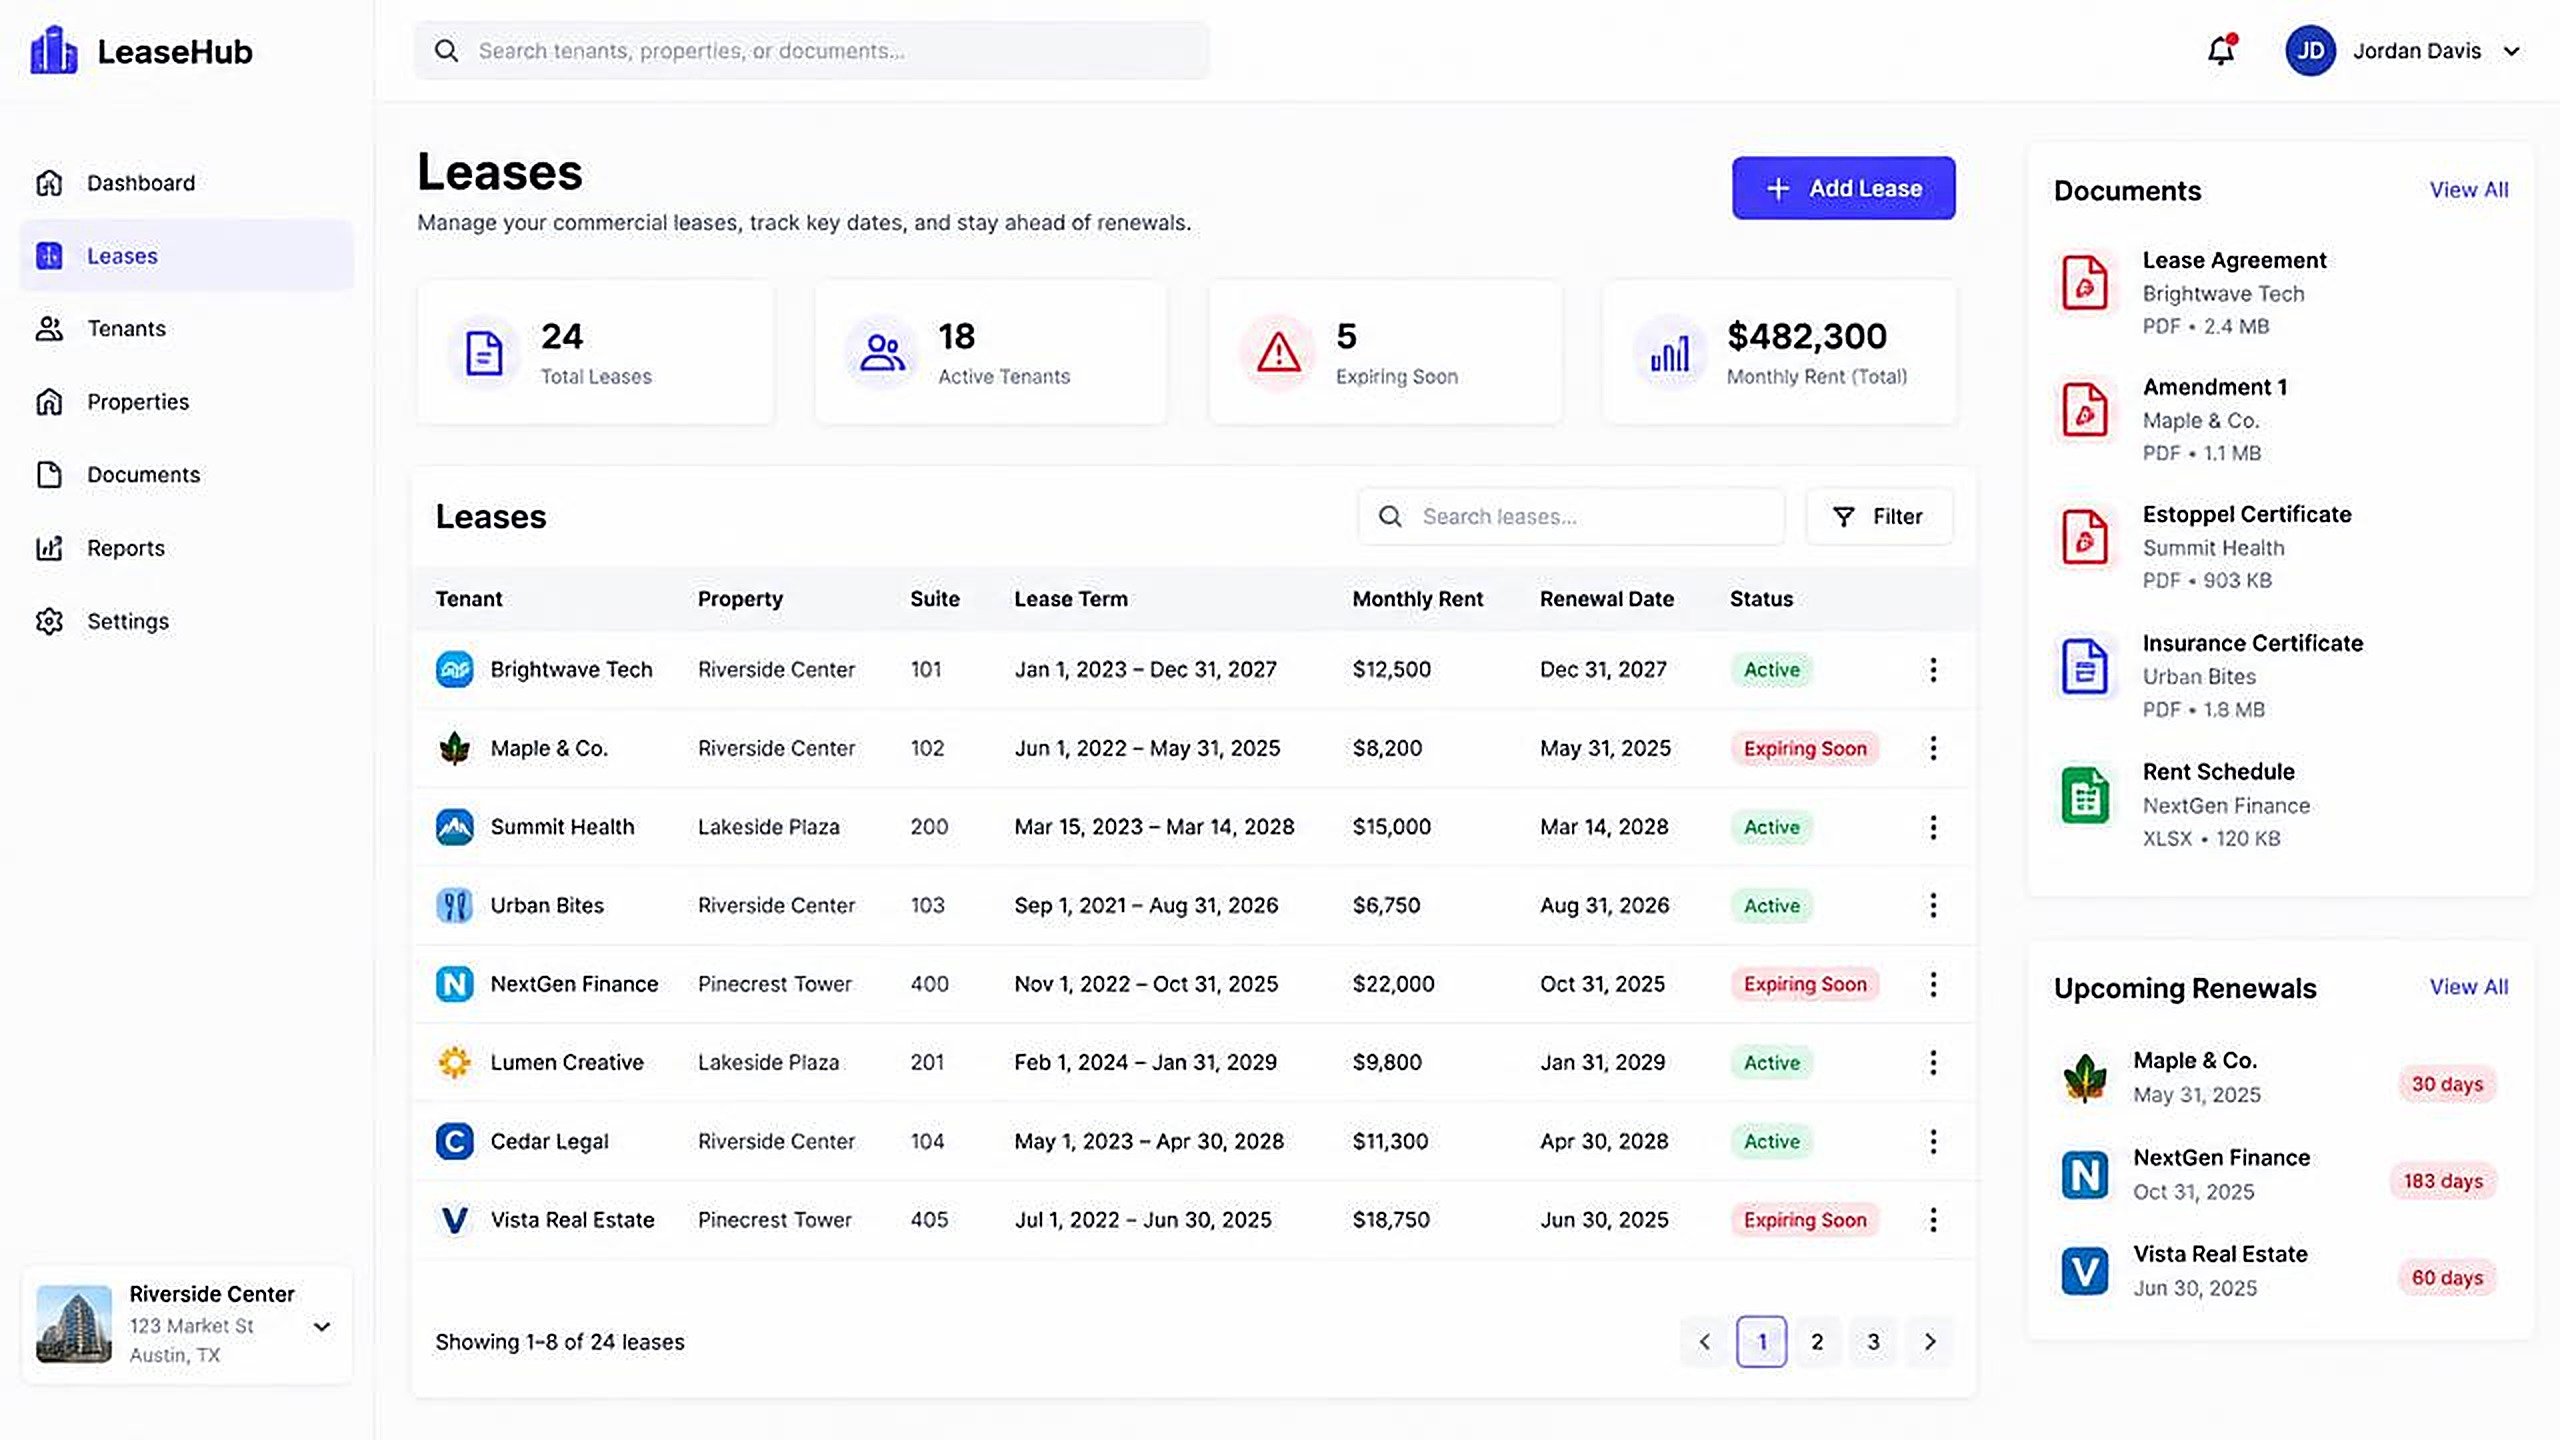Click the Lease Agreement PDF icon

[2085, 282]
